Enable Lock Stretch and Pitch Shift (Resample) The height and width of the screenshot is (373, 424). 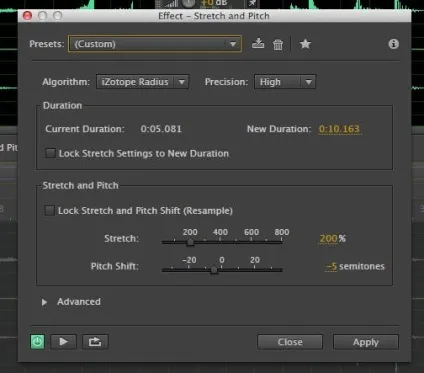[x=50, y=211]
